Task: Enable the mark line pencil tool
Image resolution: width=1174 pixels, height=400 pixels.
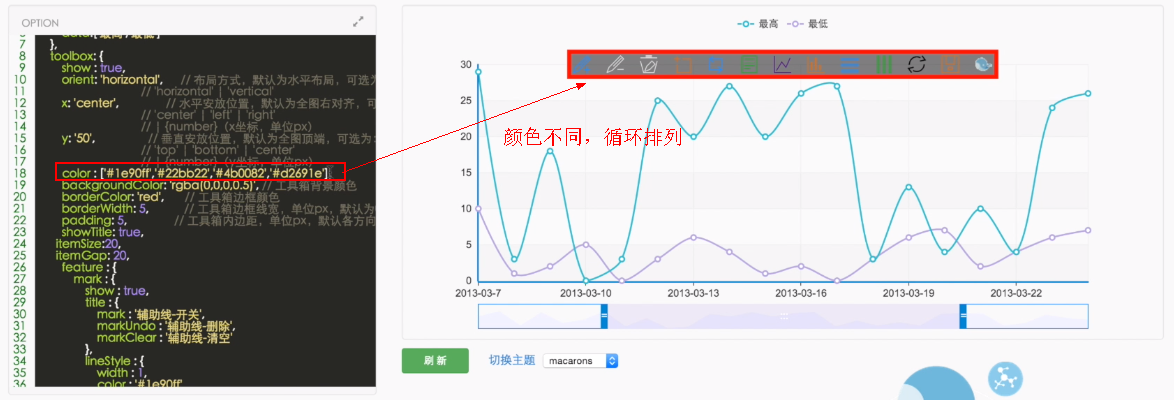Action: point(582,64)
